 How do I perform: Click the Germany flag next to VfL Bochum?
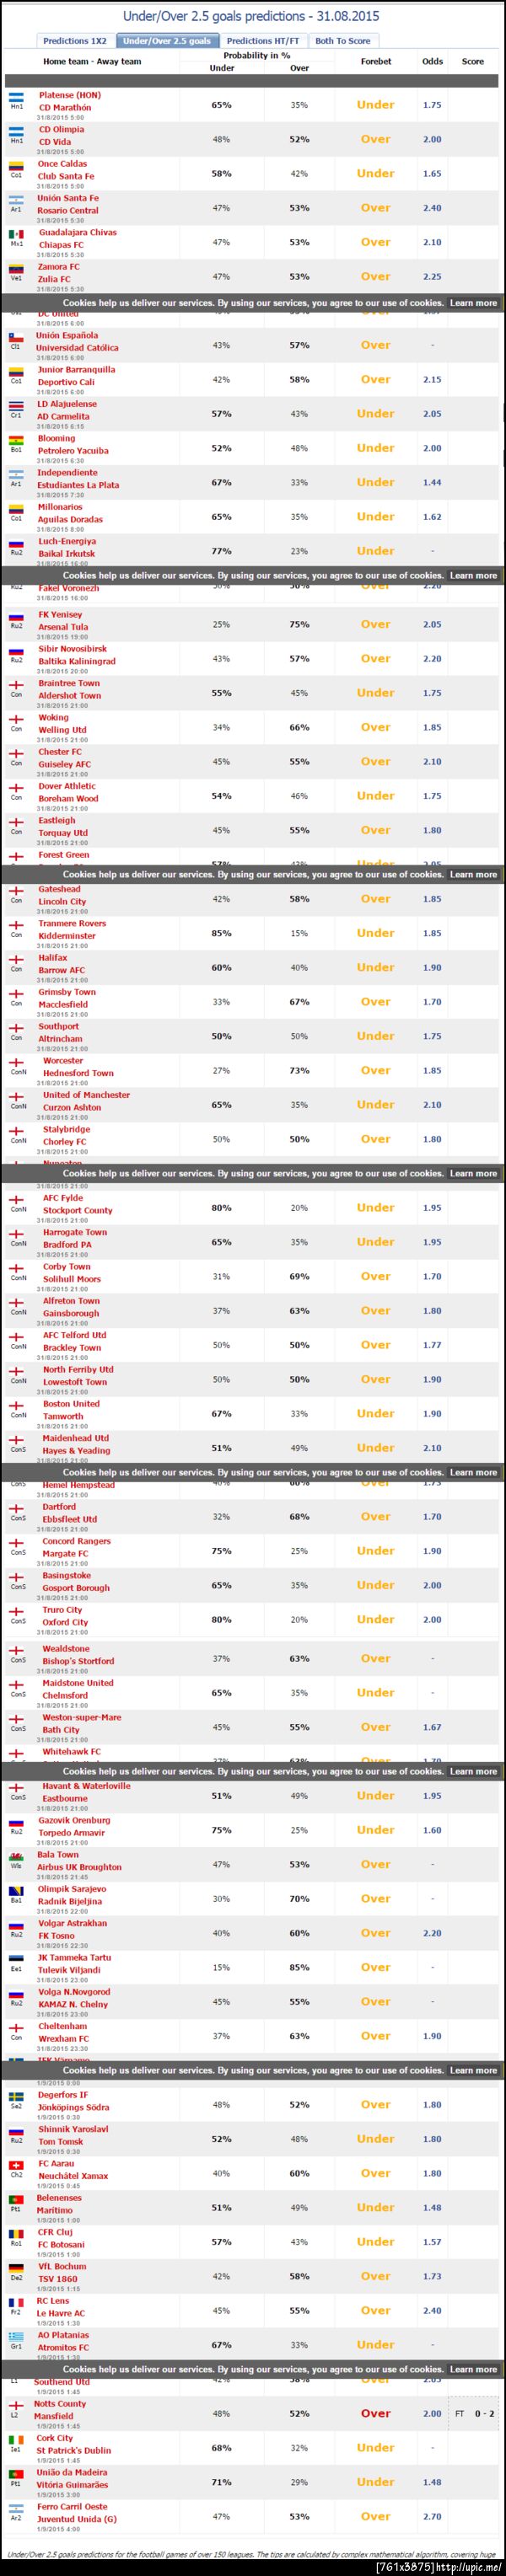point(16,2269)
